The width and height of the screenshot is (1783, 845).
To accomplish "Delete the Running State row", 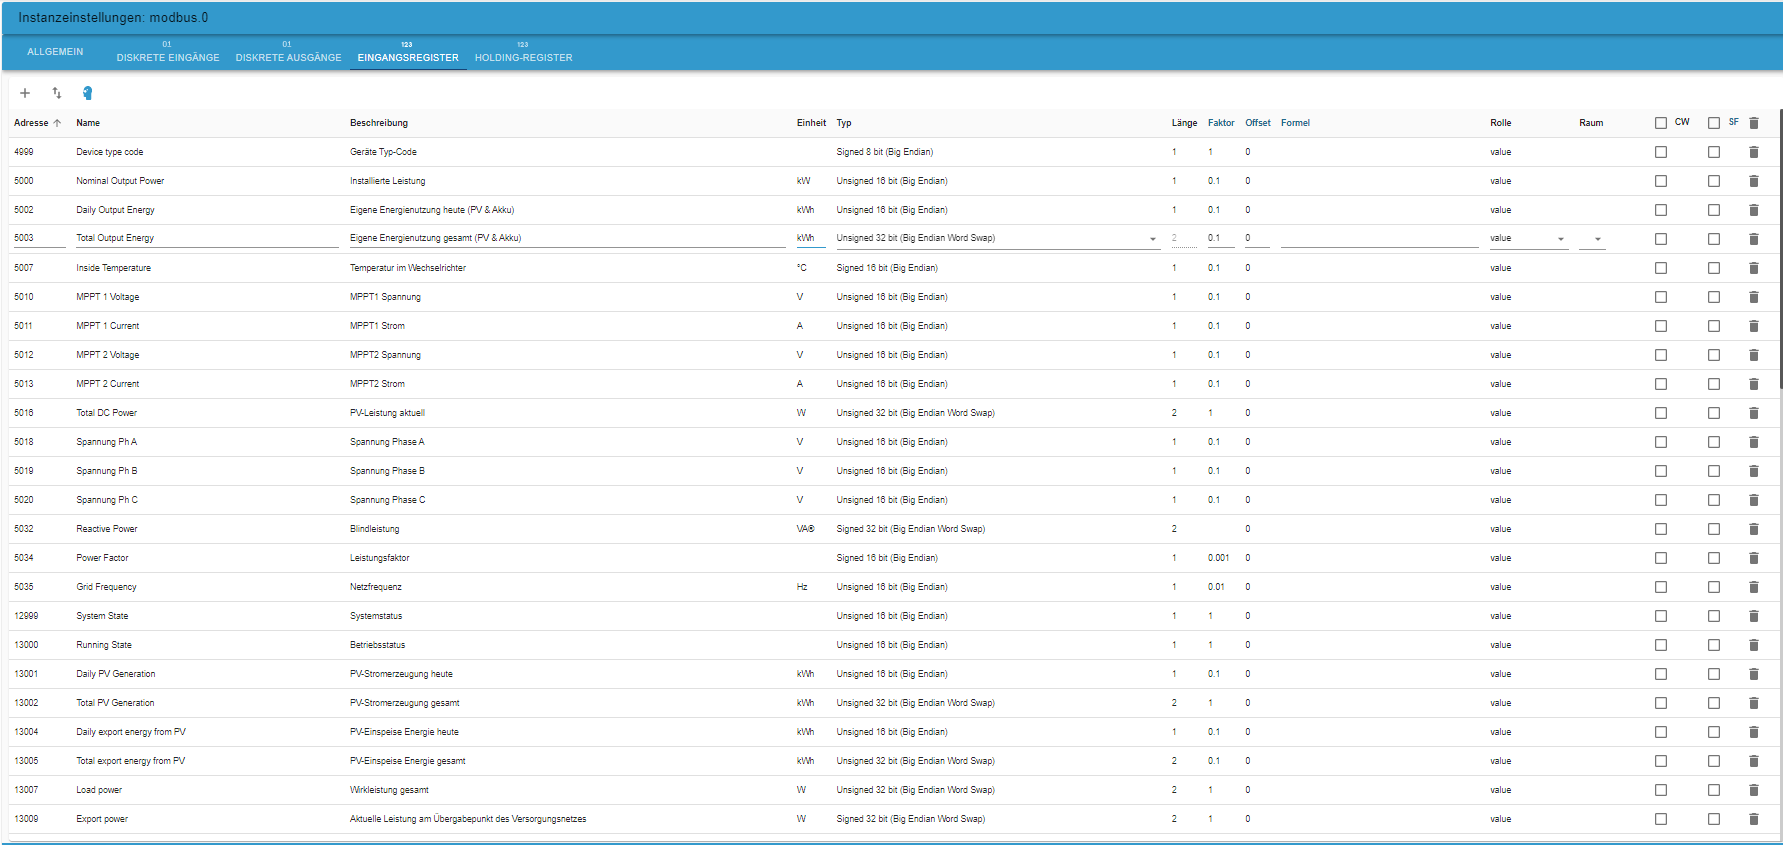I will (x=1753, y=645).
